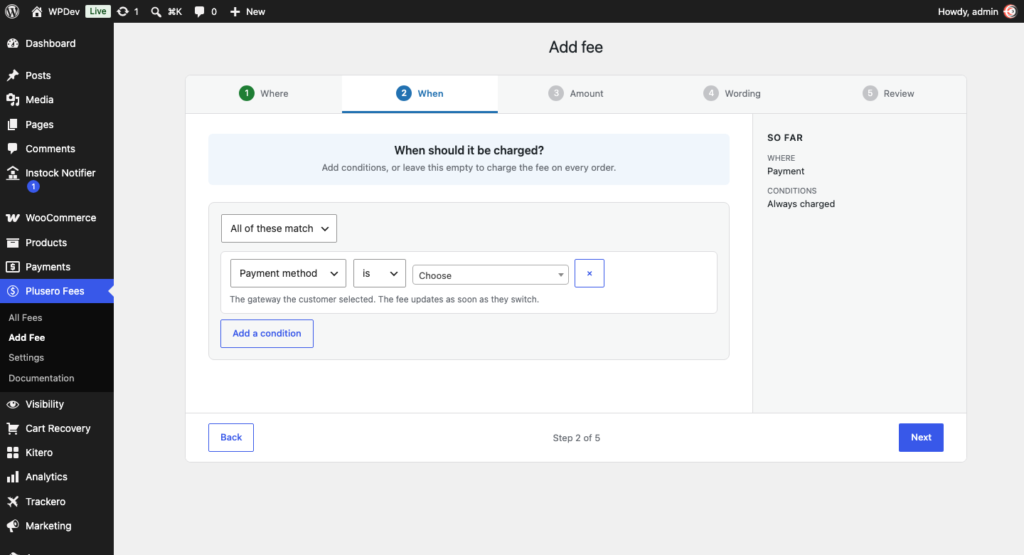Click the Back button

tap(231, 437)
